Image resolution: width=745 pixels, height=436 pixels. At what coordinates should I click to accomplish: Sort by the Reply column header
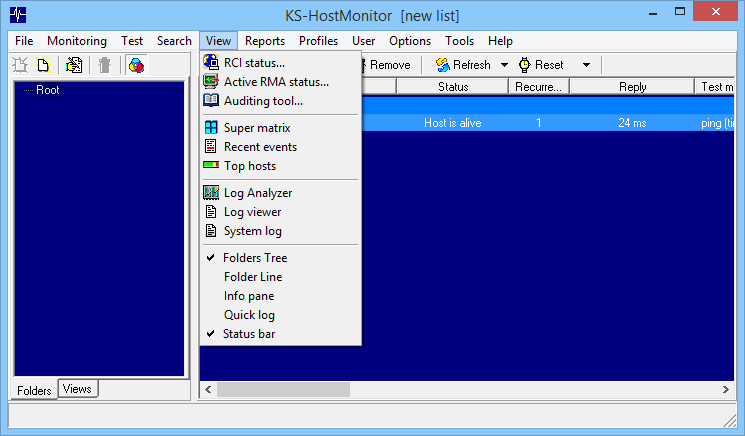click(x=632, y=87)
